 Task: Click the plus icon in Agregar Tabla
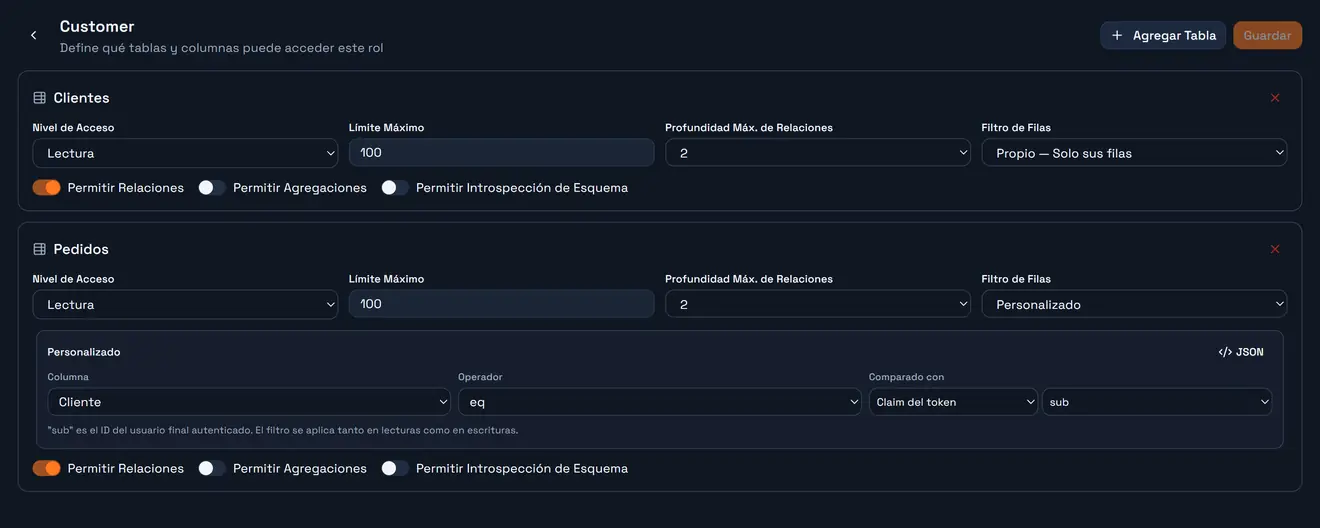[1117, 35]
